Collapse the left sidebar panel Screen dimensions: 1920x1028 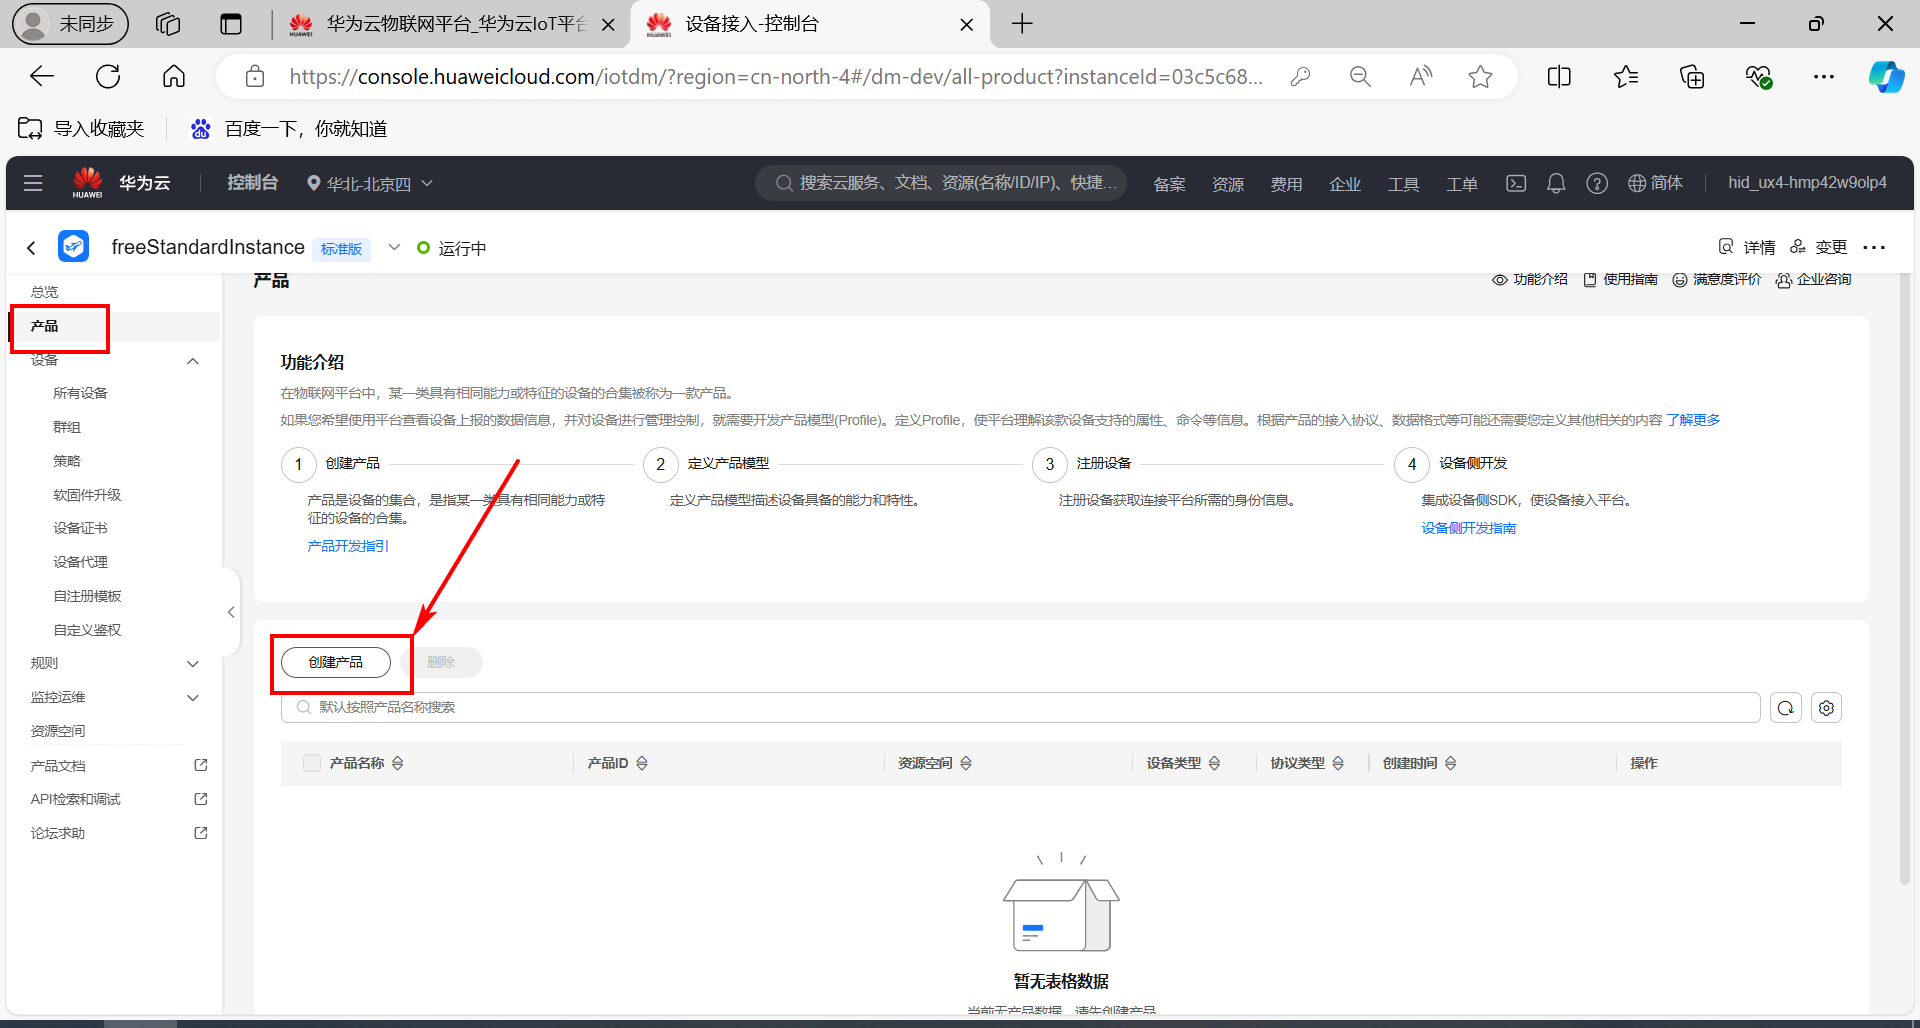231,612
